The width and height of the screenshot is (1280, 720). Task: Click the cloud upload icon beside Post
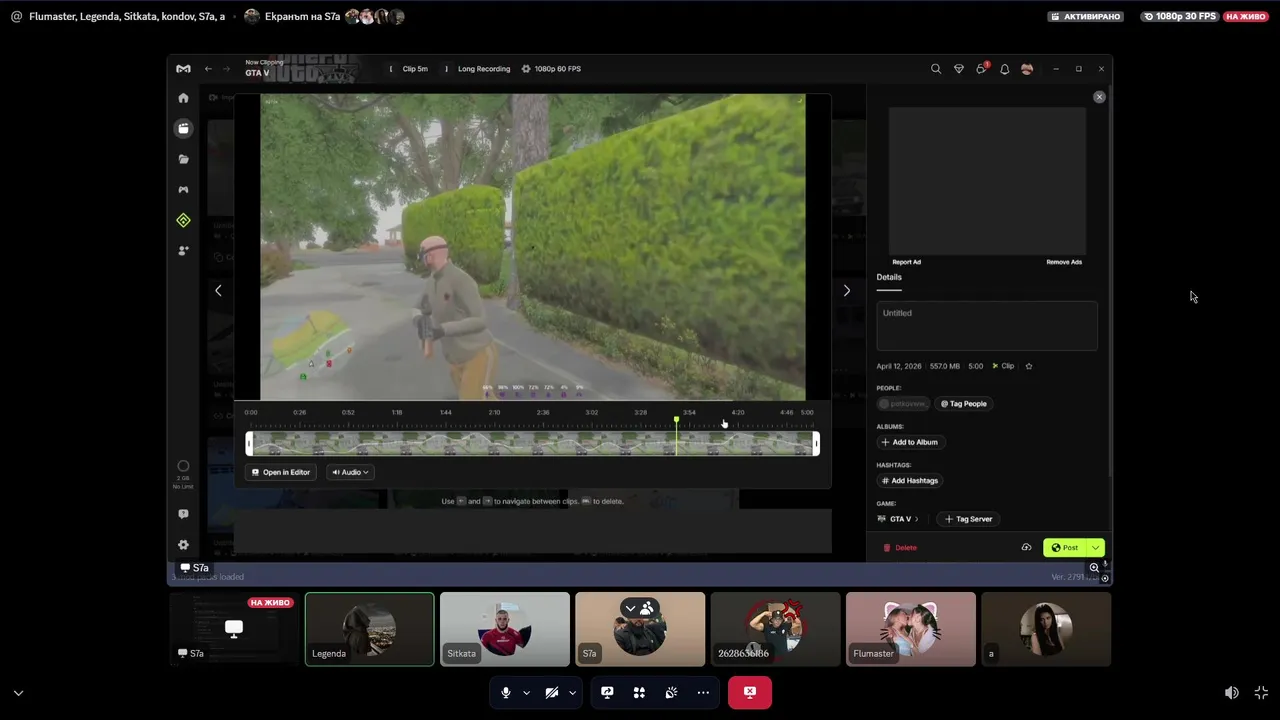click(1026, 547)
